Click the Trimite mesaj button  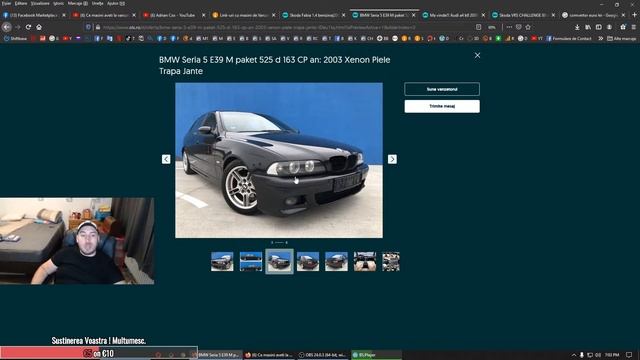pyautogui.click(x=442, y=106)
